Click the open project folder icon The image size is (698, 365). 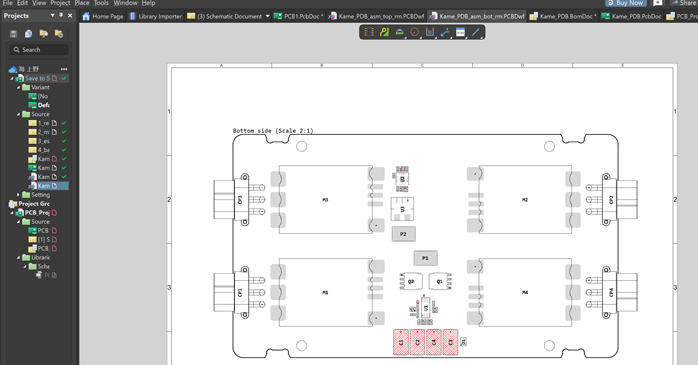(44, 34)
